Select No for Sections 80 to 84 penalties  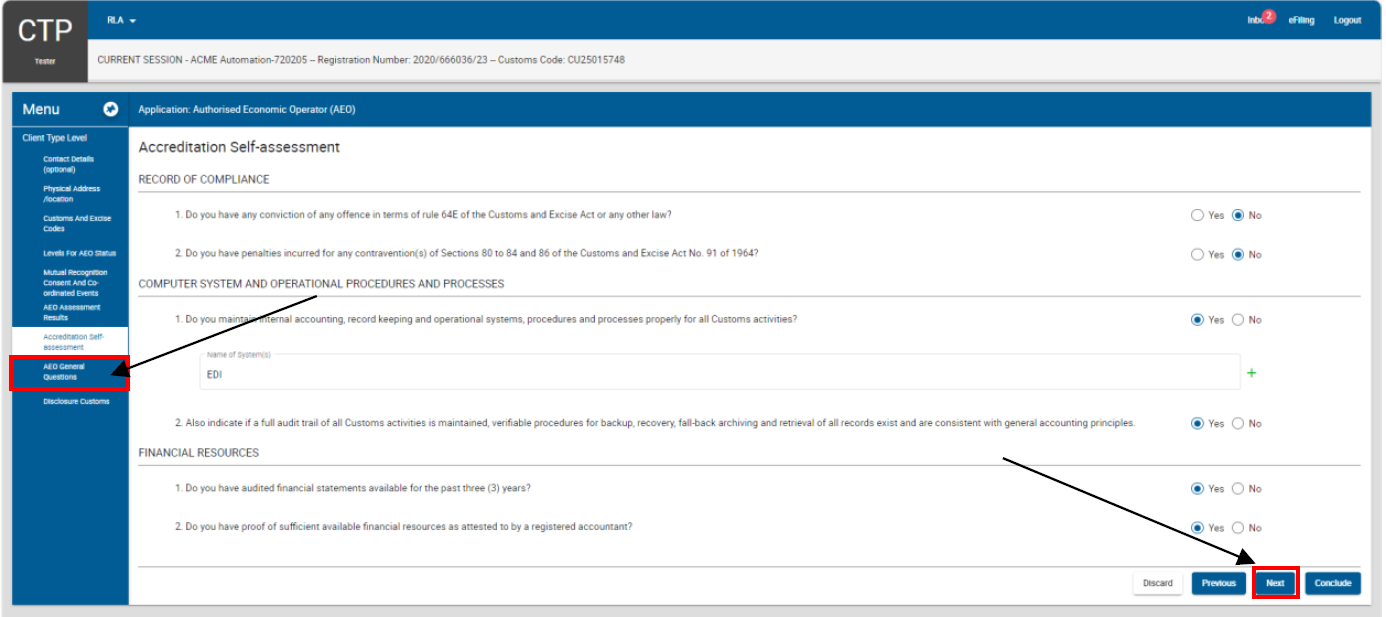(x=1238, y=254)
